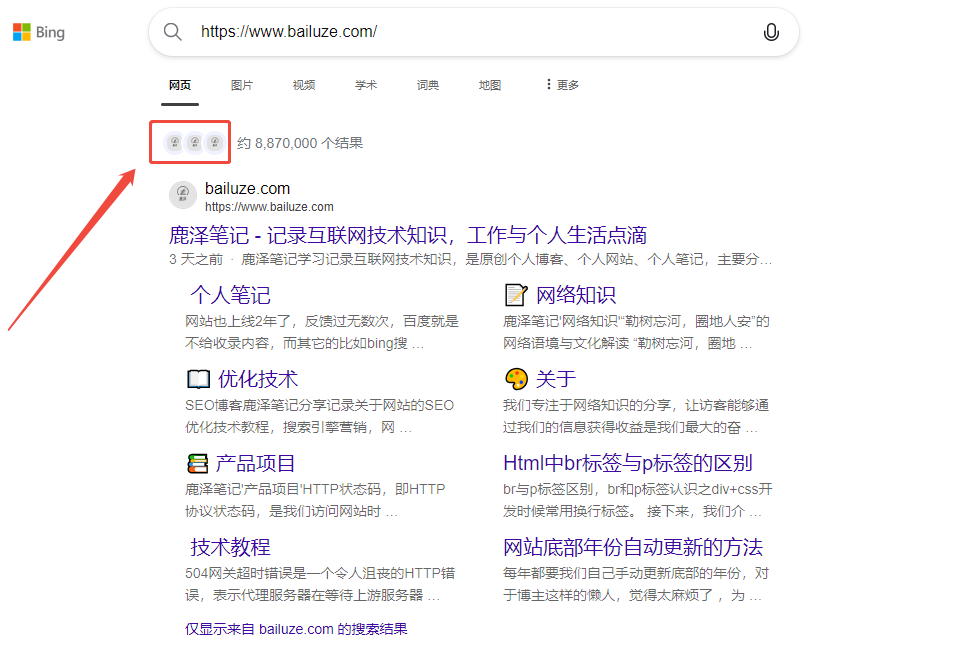
Task: Select the voice search microphone icon
Action: [x=771, y=31]
